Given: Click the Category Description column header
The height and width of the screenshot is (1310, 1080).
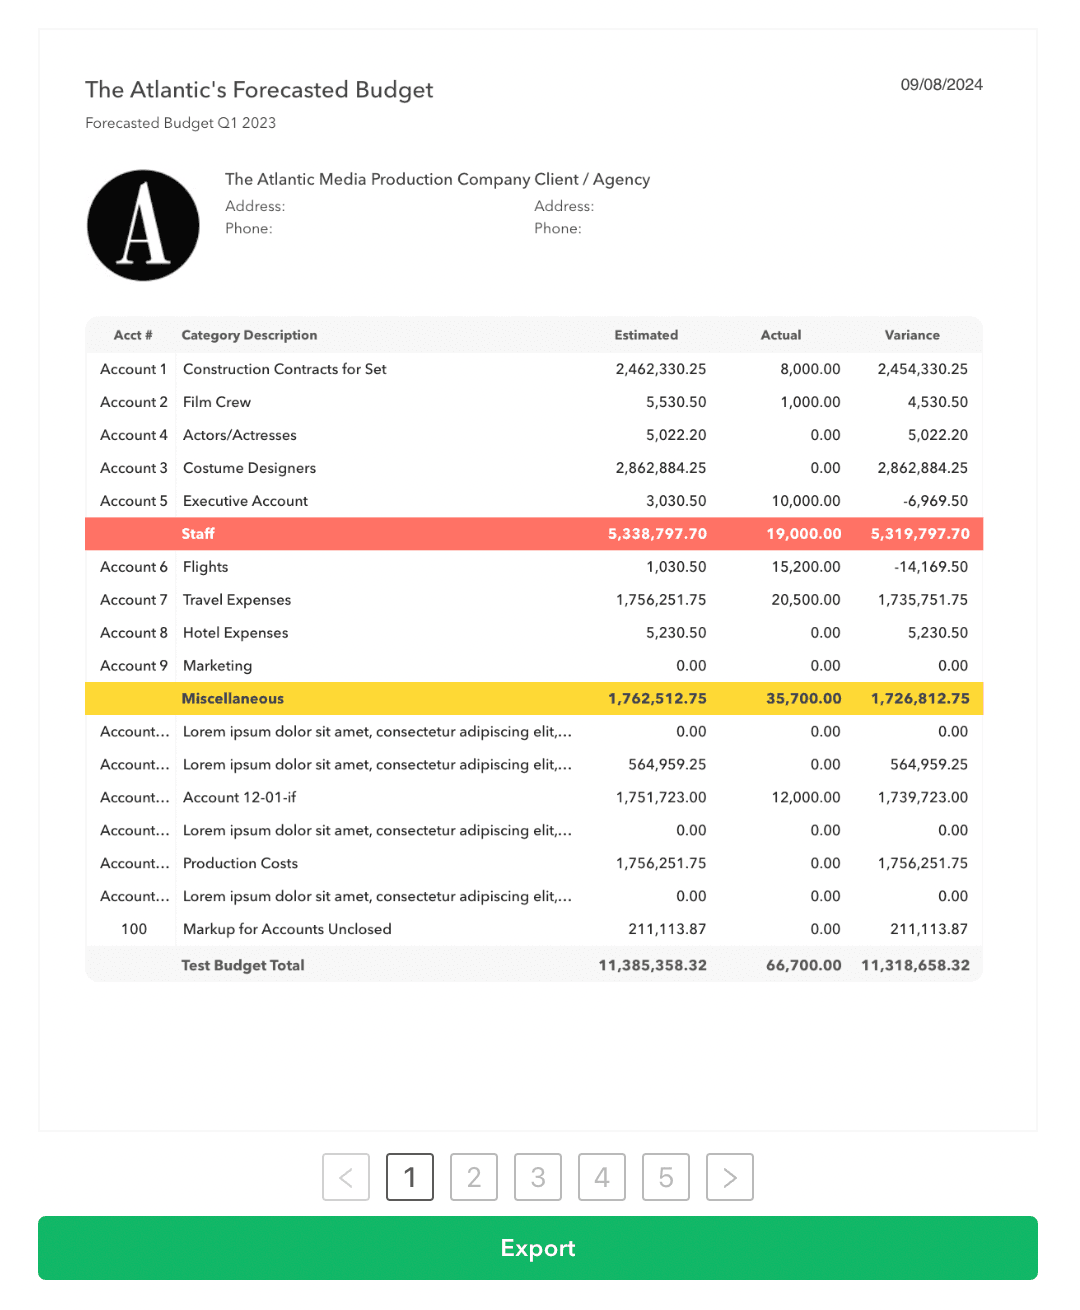Looking at the screenshot, I should tap(249, 335).
